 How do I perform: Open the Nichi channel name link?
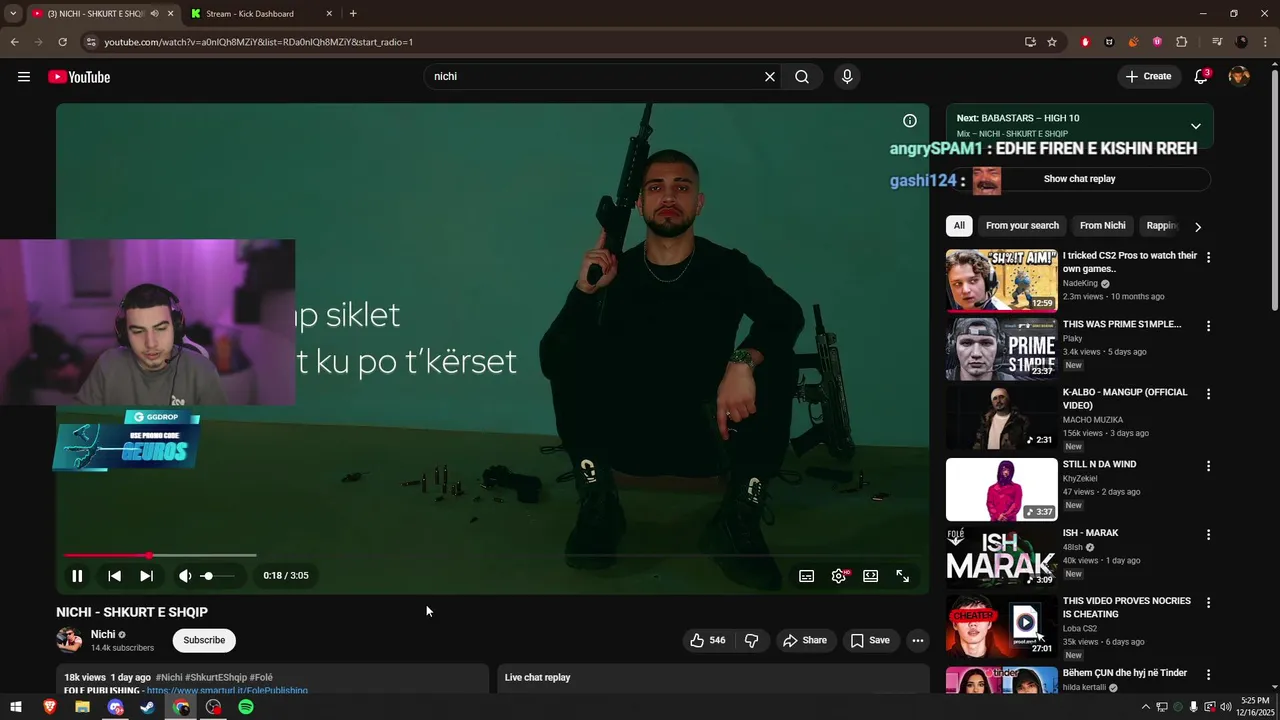103,634
